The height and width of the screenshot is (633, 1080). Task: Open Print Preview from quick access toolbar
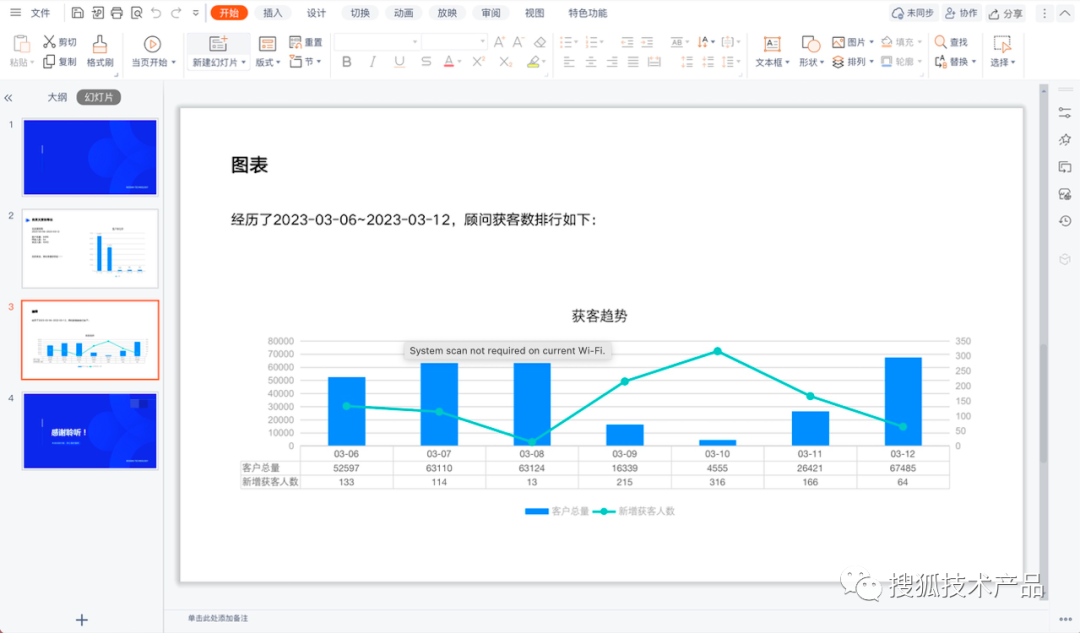136,13
